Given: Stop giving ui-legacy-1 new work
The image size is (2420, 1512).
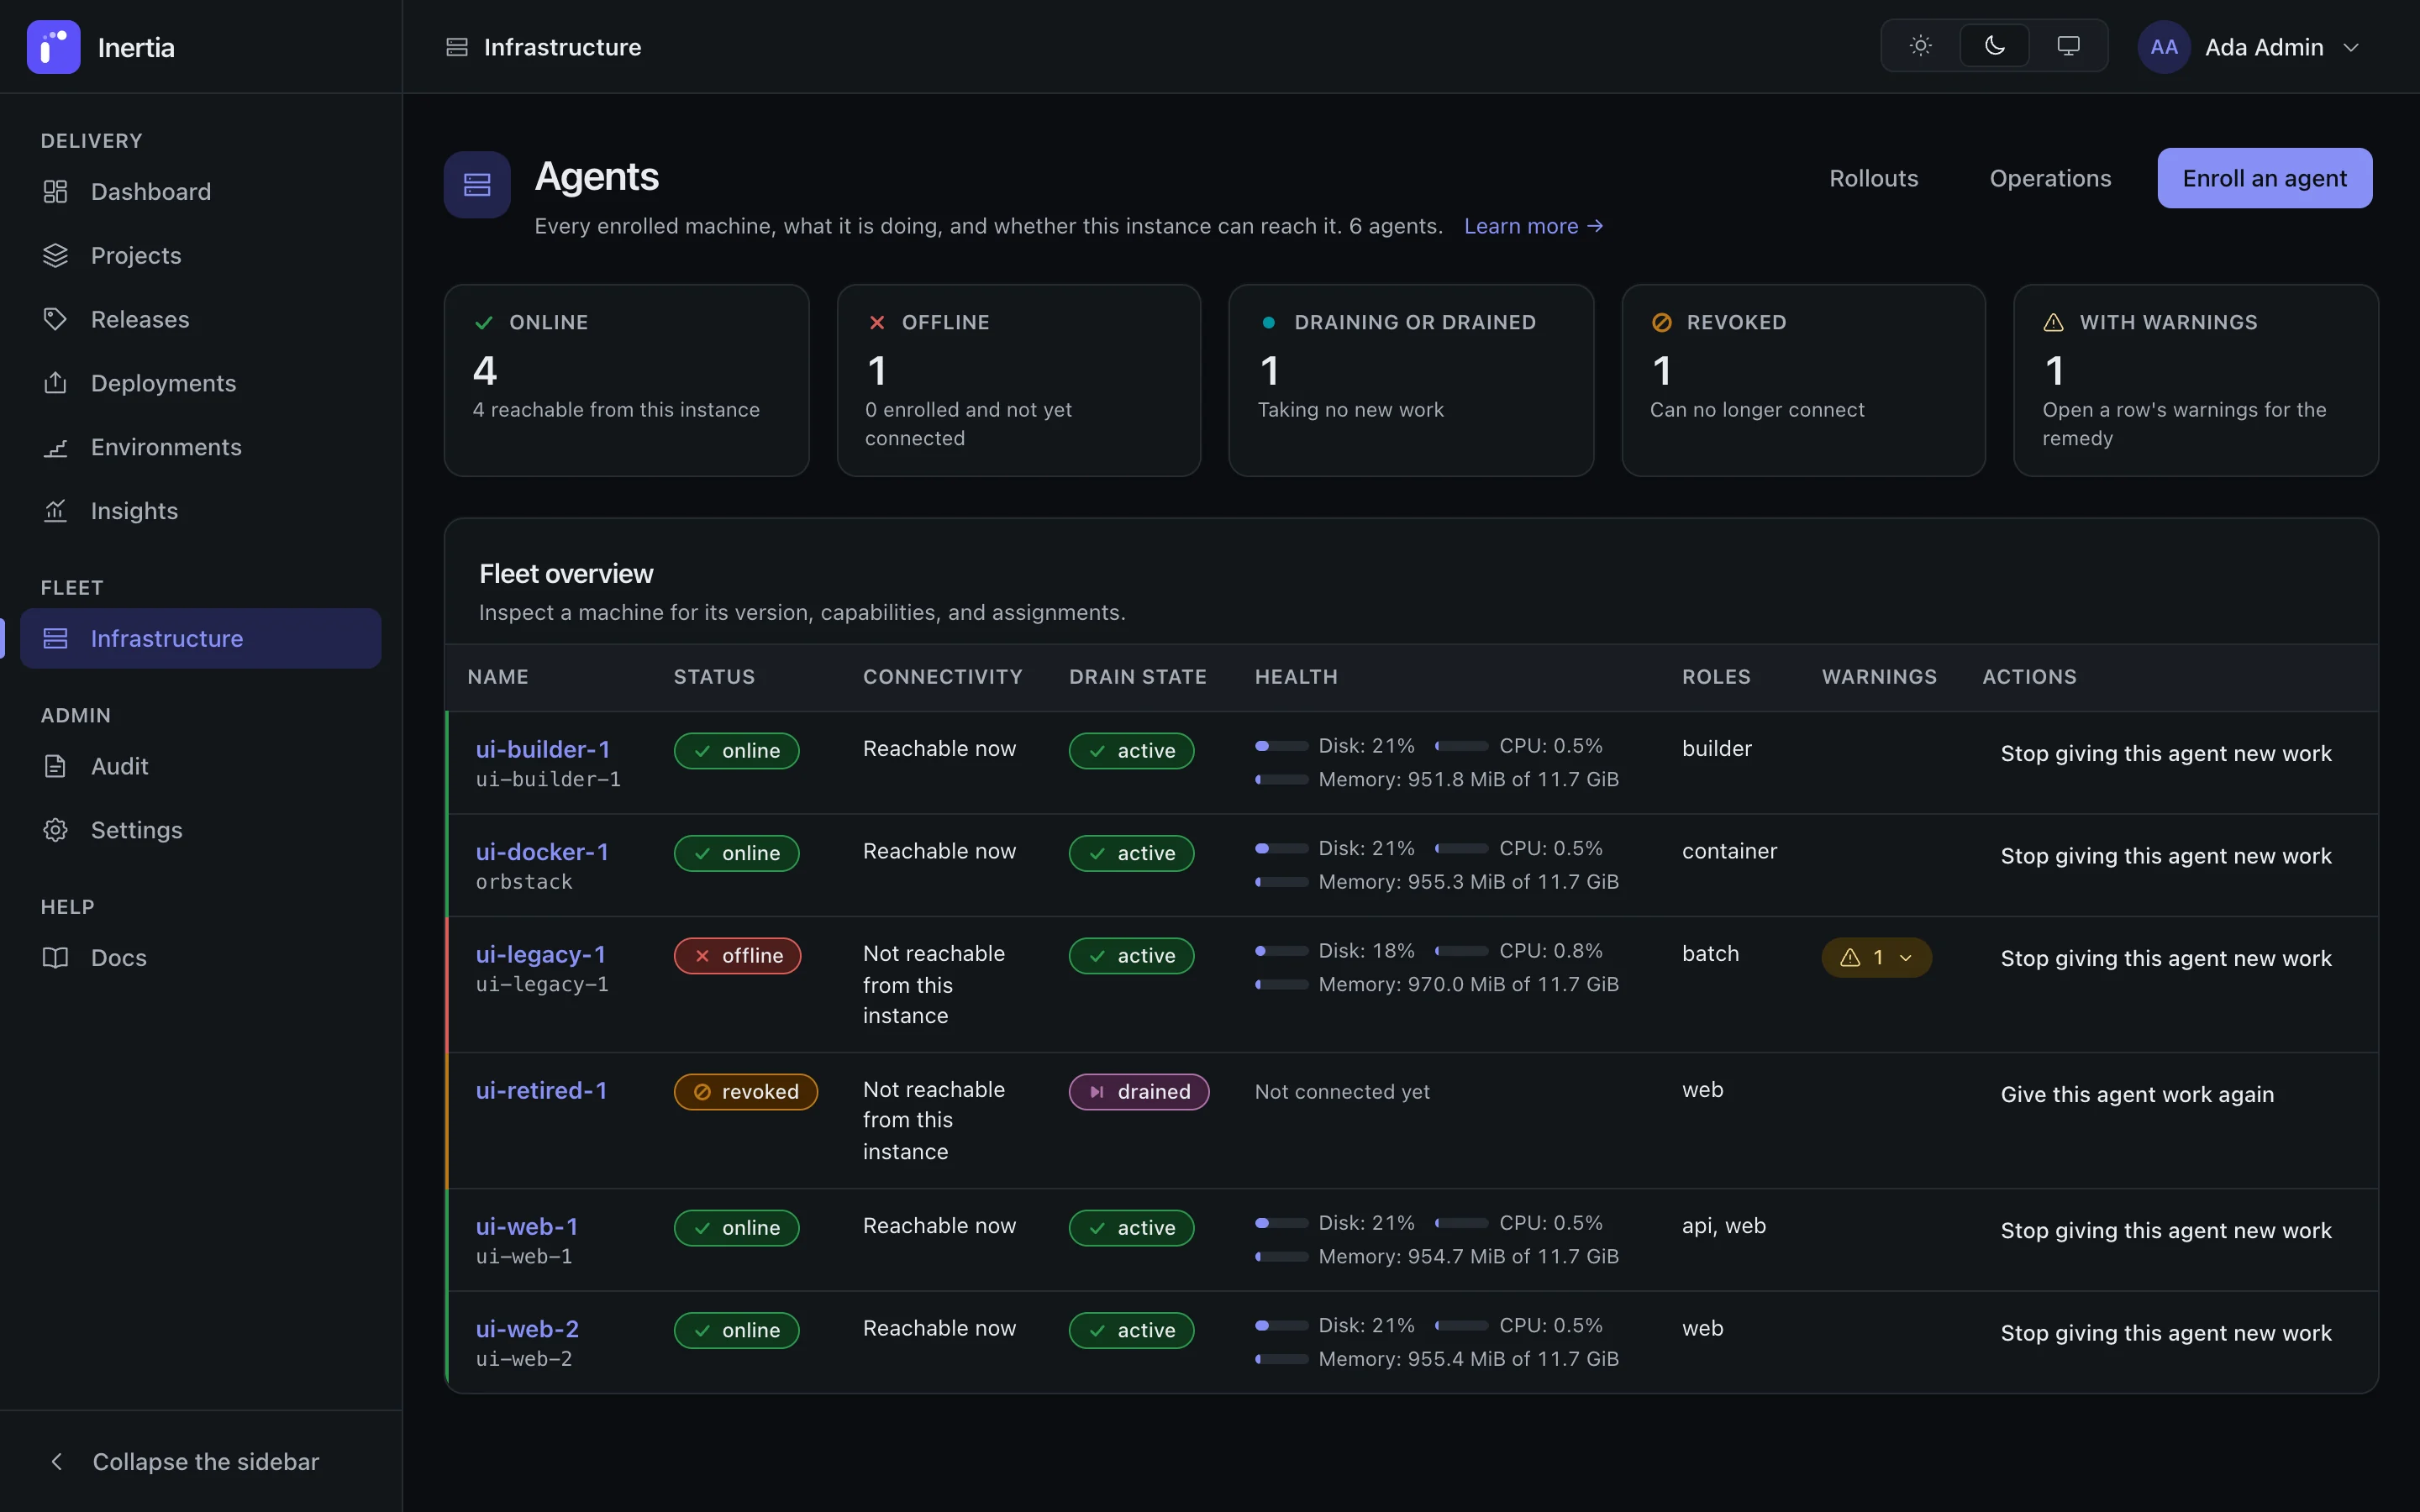Looking at the screenshot, I should [x=2166, y=958].
